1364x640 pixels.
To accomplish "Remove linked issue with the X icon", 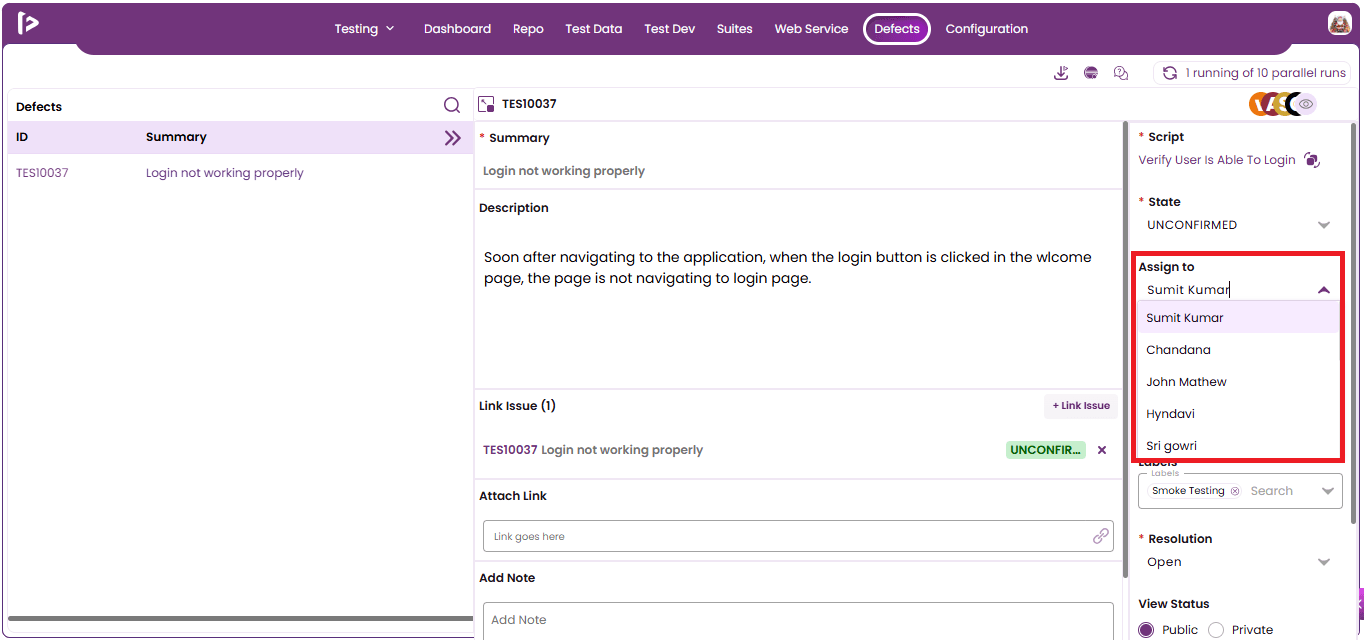I will 1102,450.
